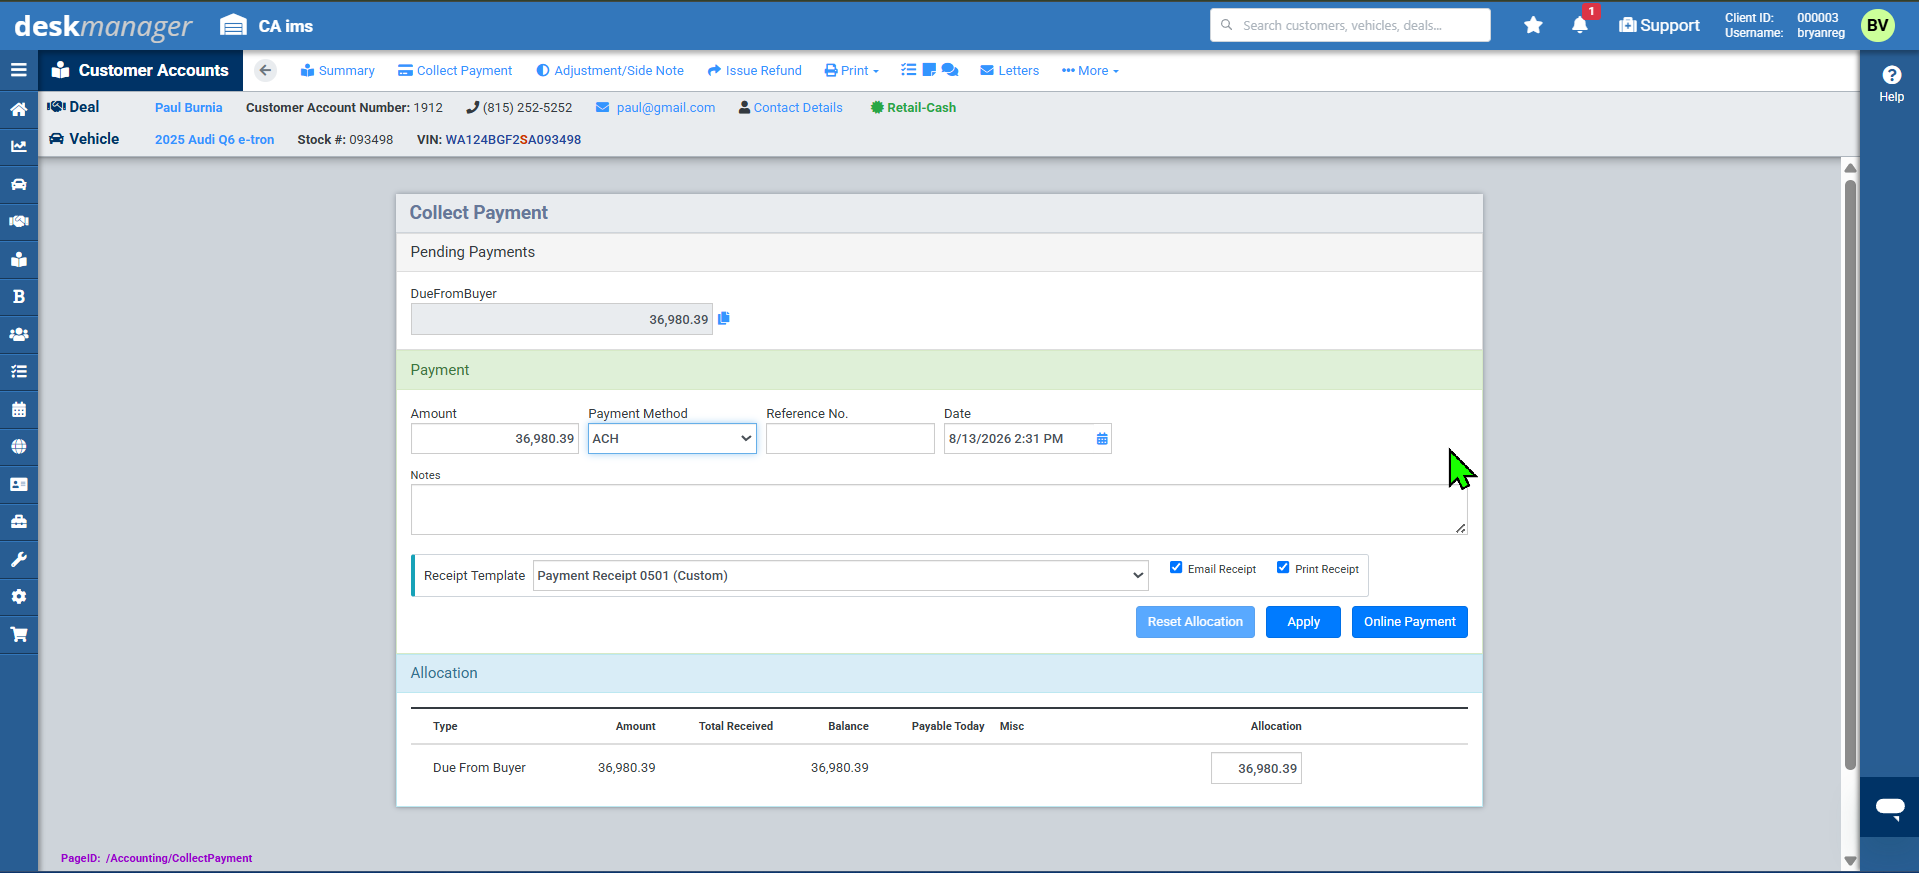Screen dimensions: 1919x873
Task: Open the wrench sidebar icon
Action: click(18, 559)
